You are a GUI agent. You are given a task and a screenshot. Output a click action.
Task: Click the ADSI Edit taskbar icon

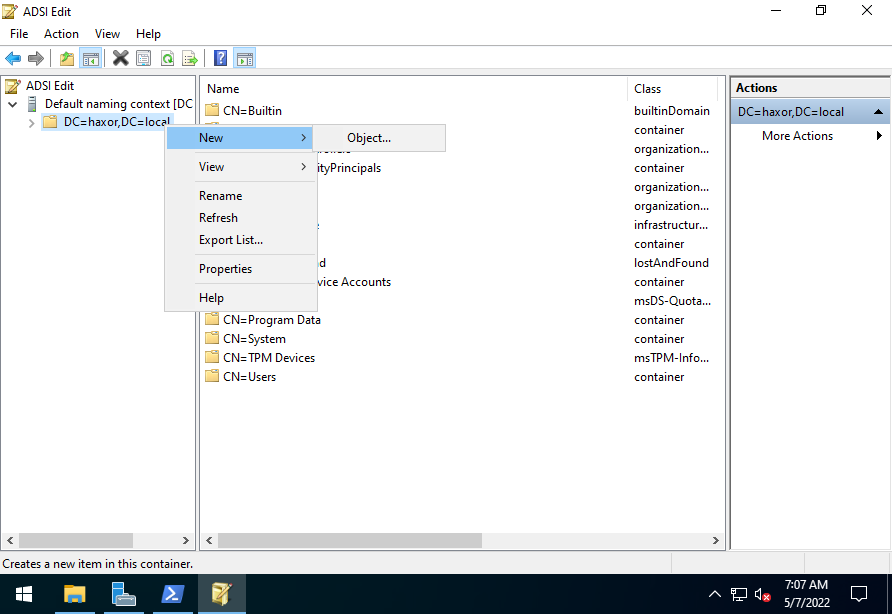(221, 595)
